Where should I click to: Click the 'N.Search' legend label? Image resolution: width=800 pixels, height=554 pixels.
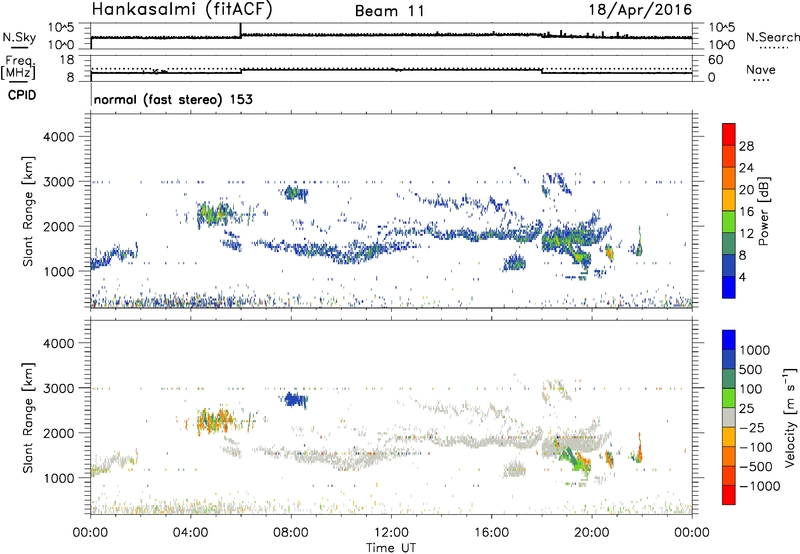(x=772, y=37)
